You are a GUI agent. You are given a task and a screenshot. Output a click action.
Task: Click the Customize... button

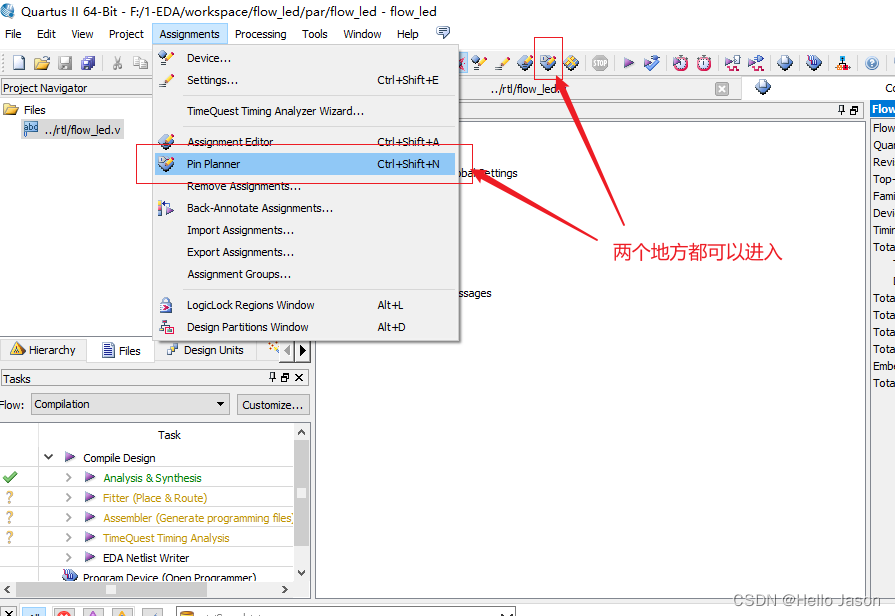[273, 405]
